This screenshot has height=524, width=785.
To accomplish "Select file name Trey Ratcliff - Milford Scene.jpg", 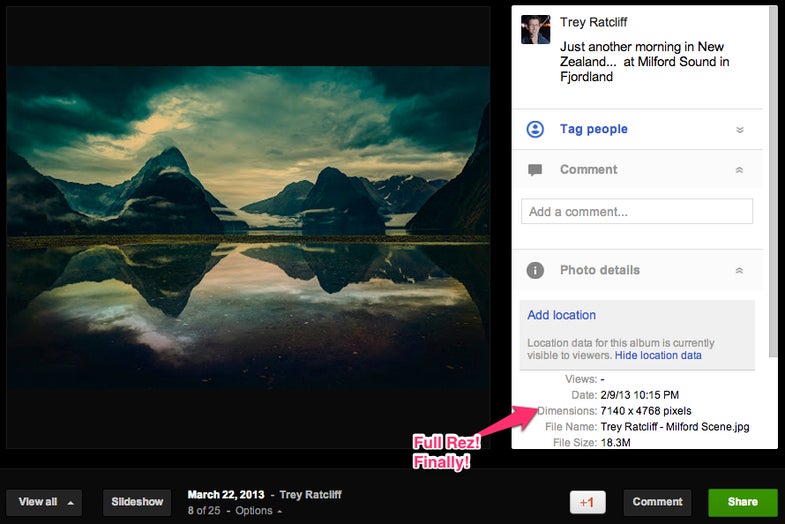I will pos(674,427).
